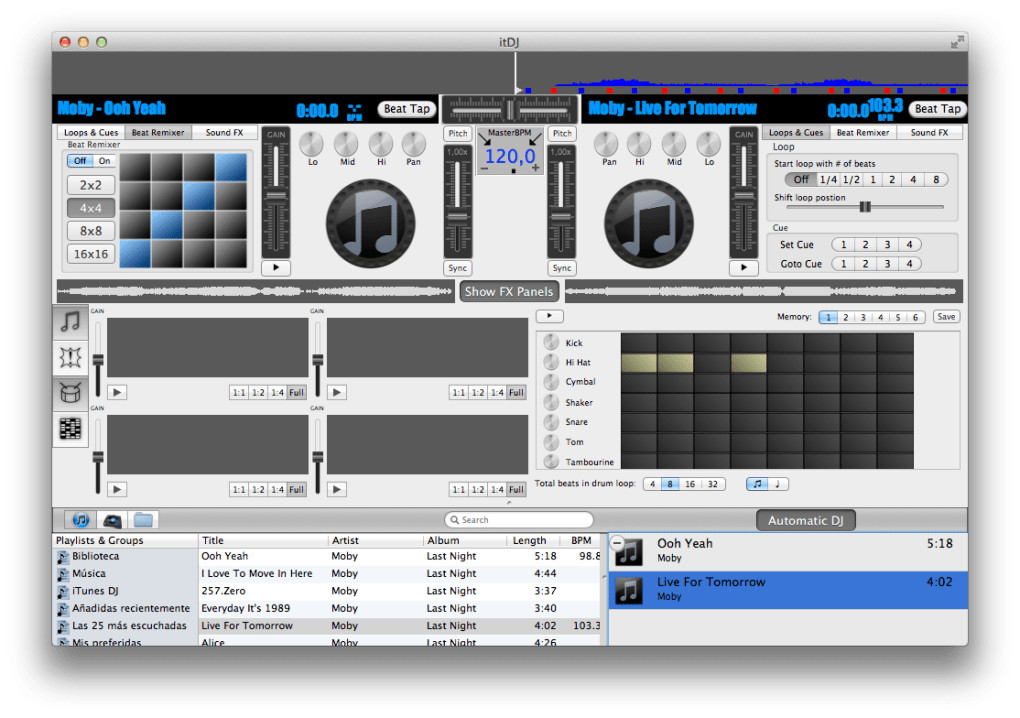Screen dimensions: 1020x718
Task: Click the DJ turntable source icon
Action: coord(113,520)
